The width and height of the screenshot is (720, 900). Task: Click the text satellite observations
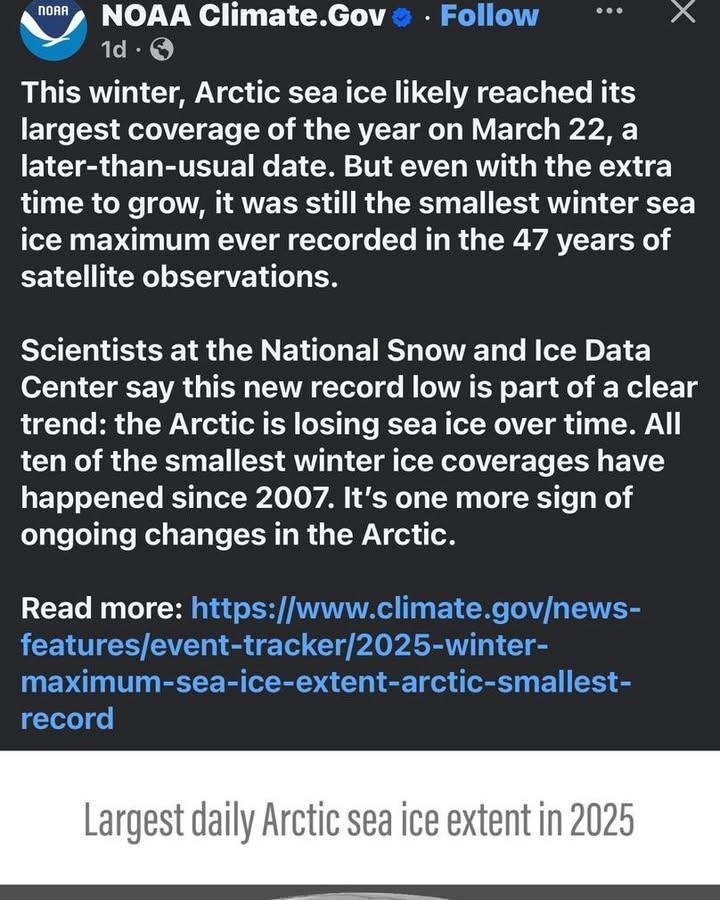tap(179, 277)
